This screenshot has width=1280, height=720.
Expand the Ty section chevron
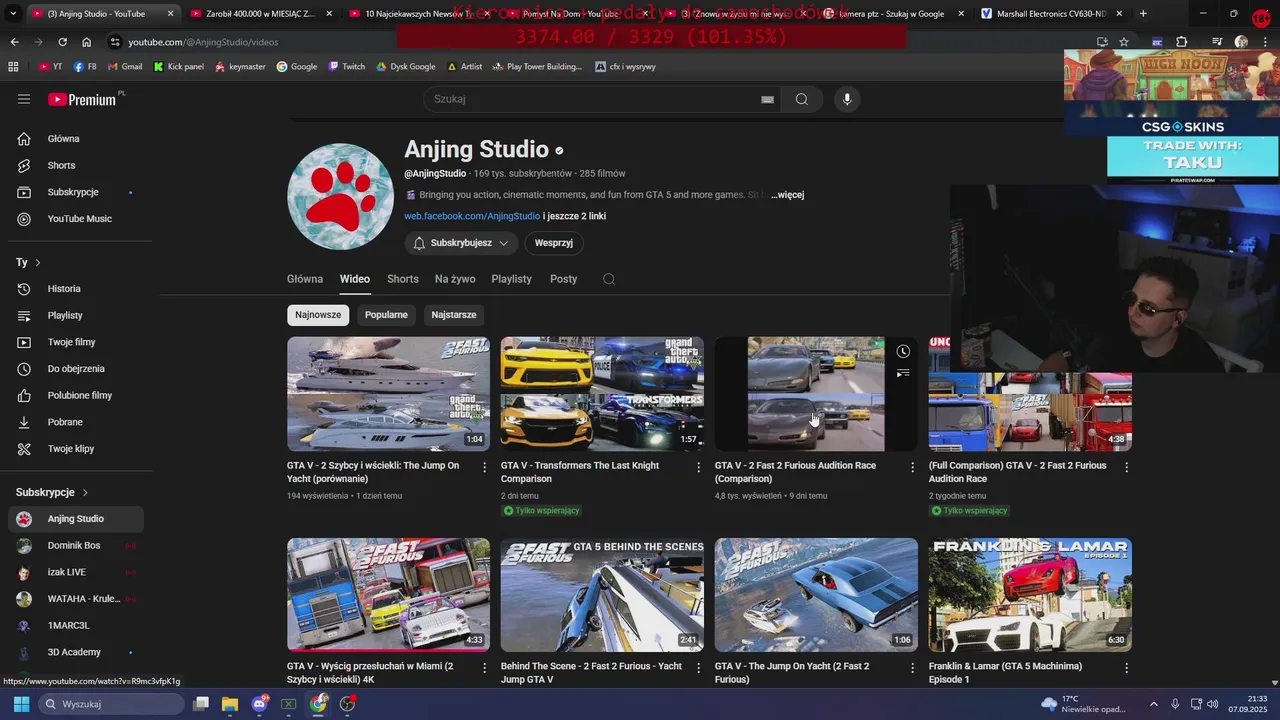(37, 262)
